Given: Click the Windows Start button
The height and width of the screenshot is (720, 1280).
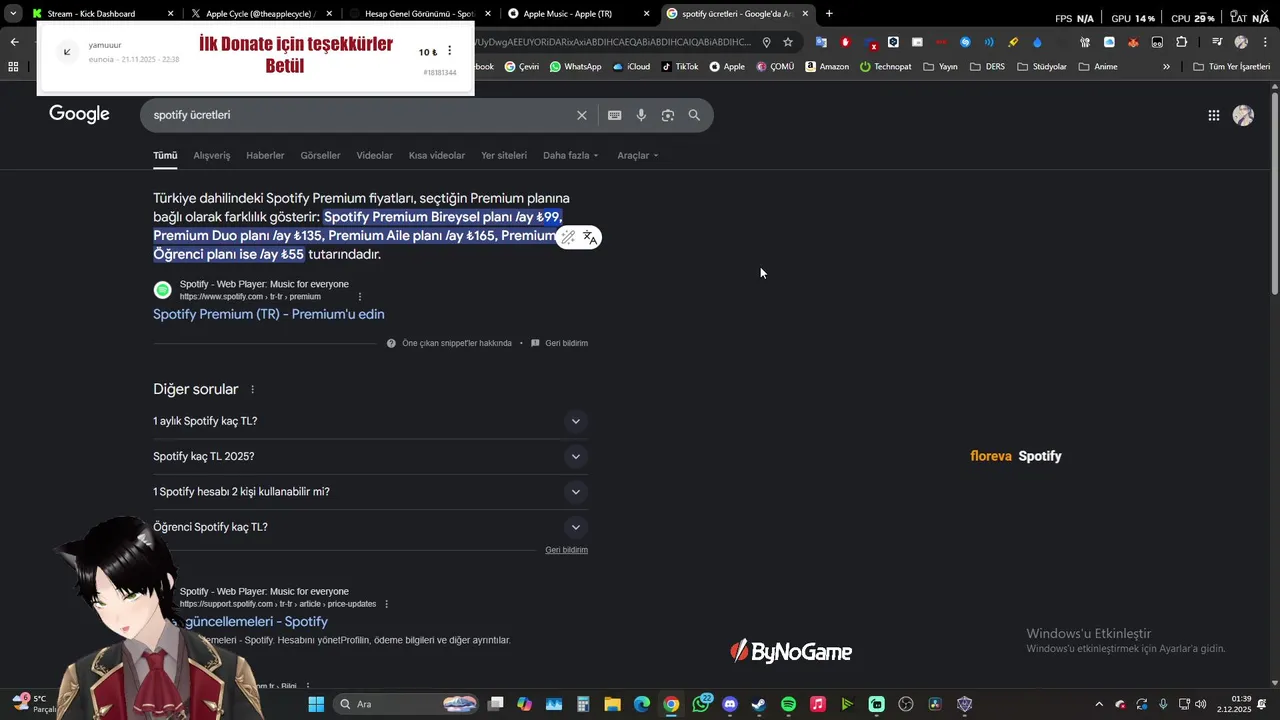Looking at the screenshot, I should coord(316,704).
